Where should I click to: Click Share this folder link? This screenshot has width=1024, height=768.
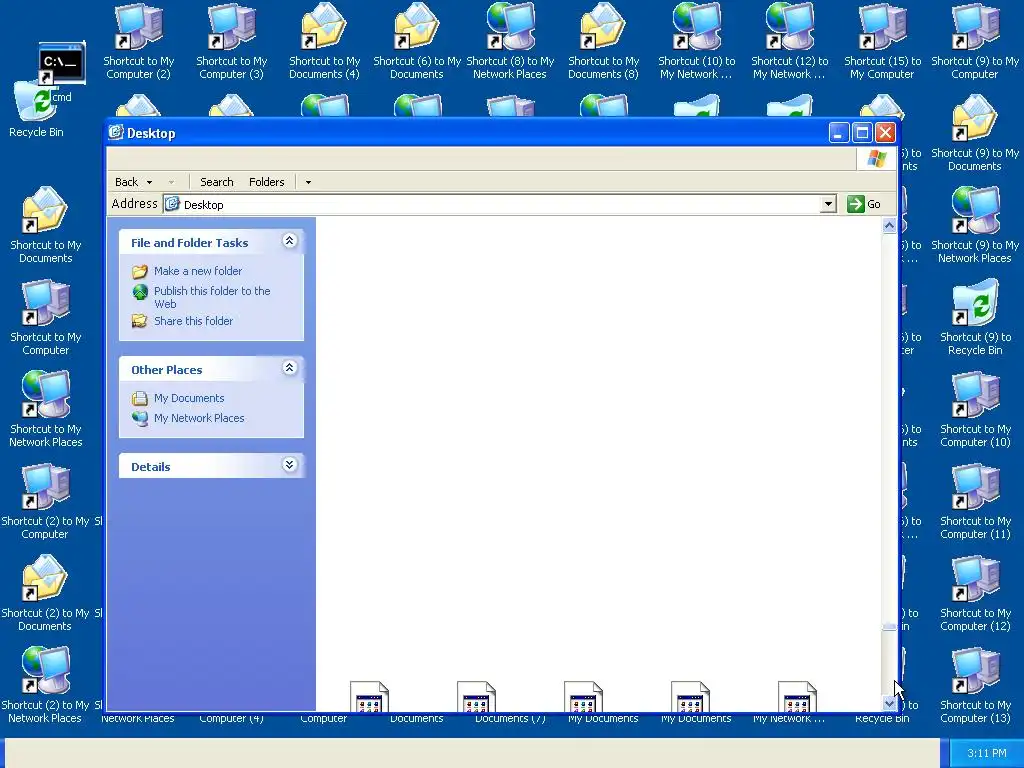[193, 321]
